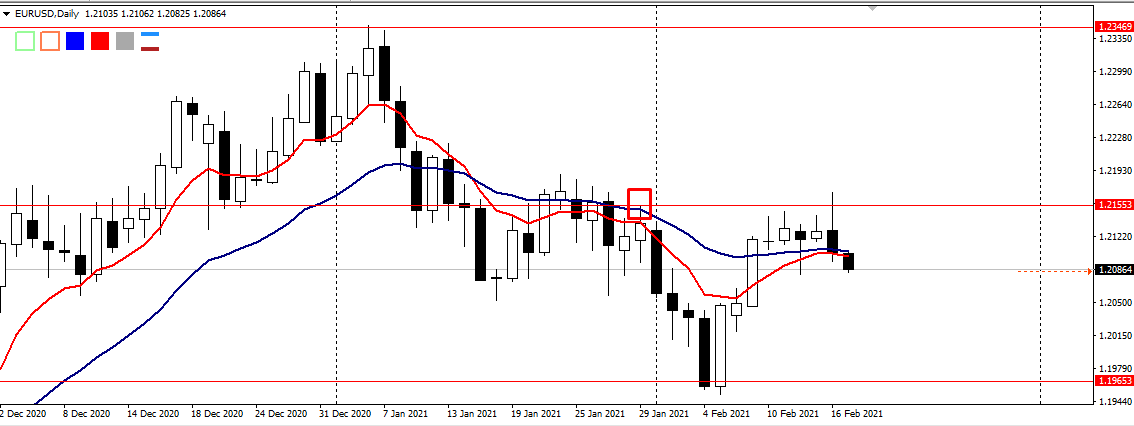
Task: Click the orange outlined square button
Action: coord(50,41)
